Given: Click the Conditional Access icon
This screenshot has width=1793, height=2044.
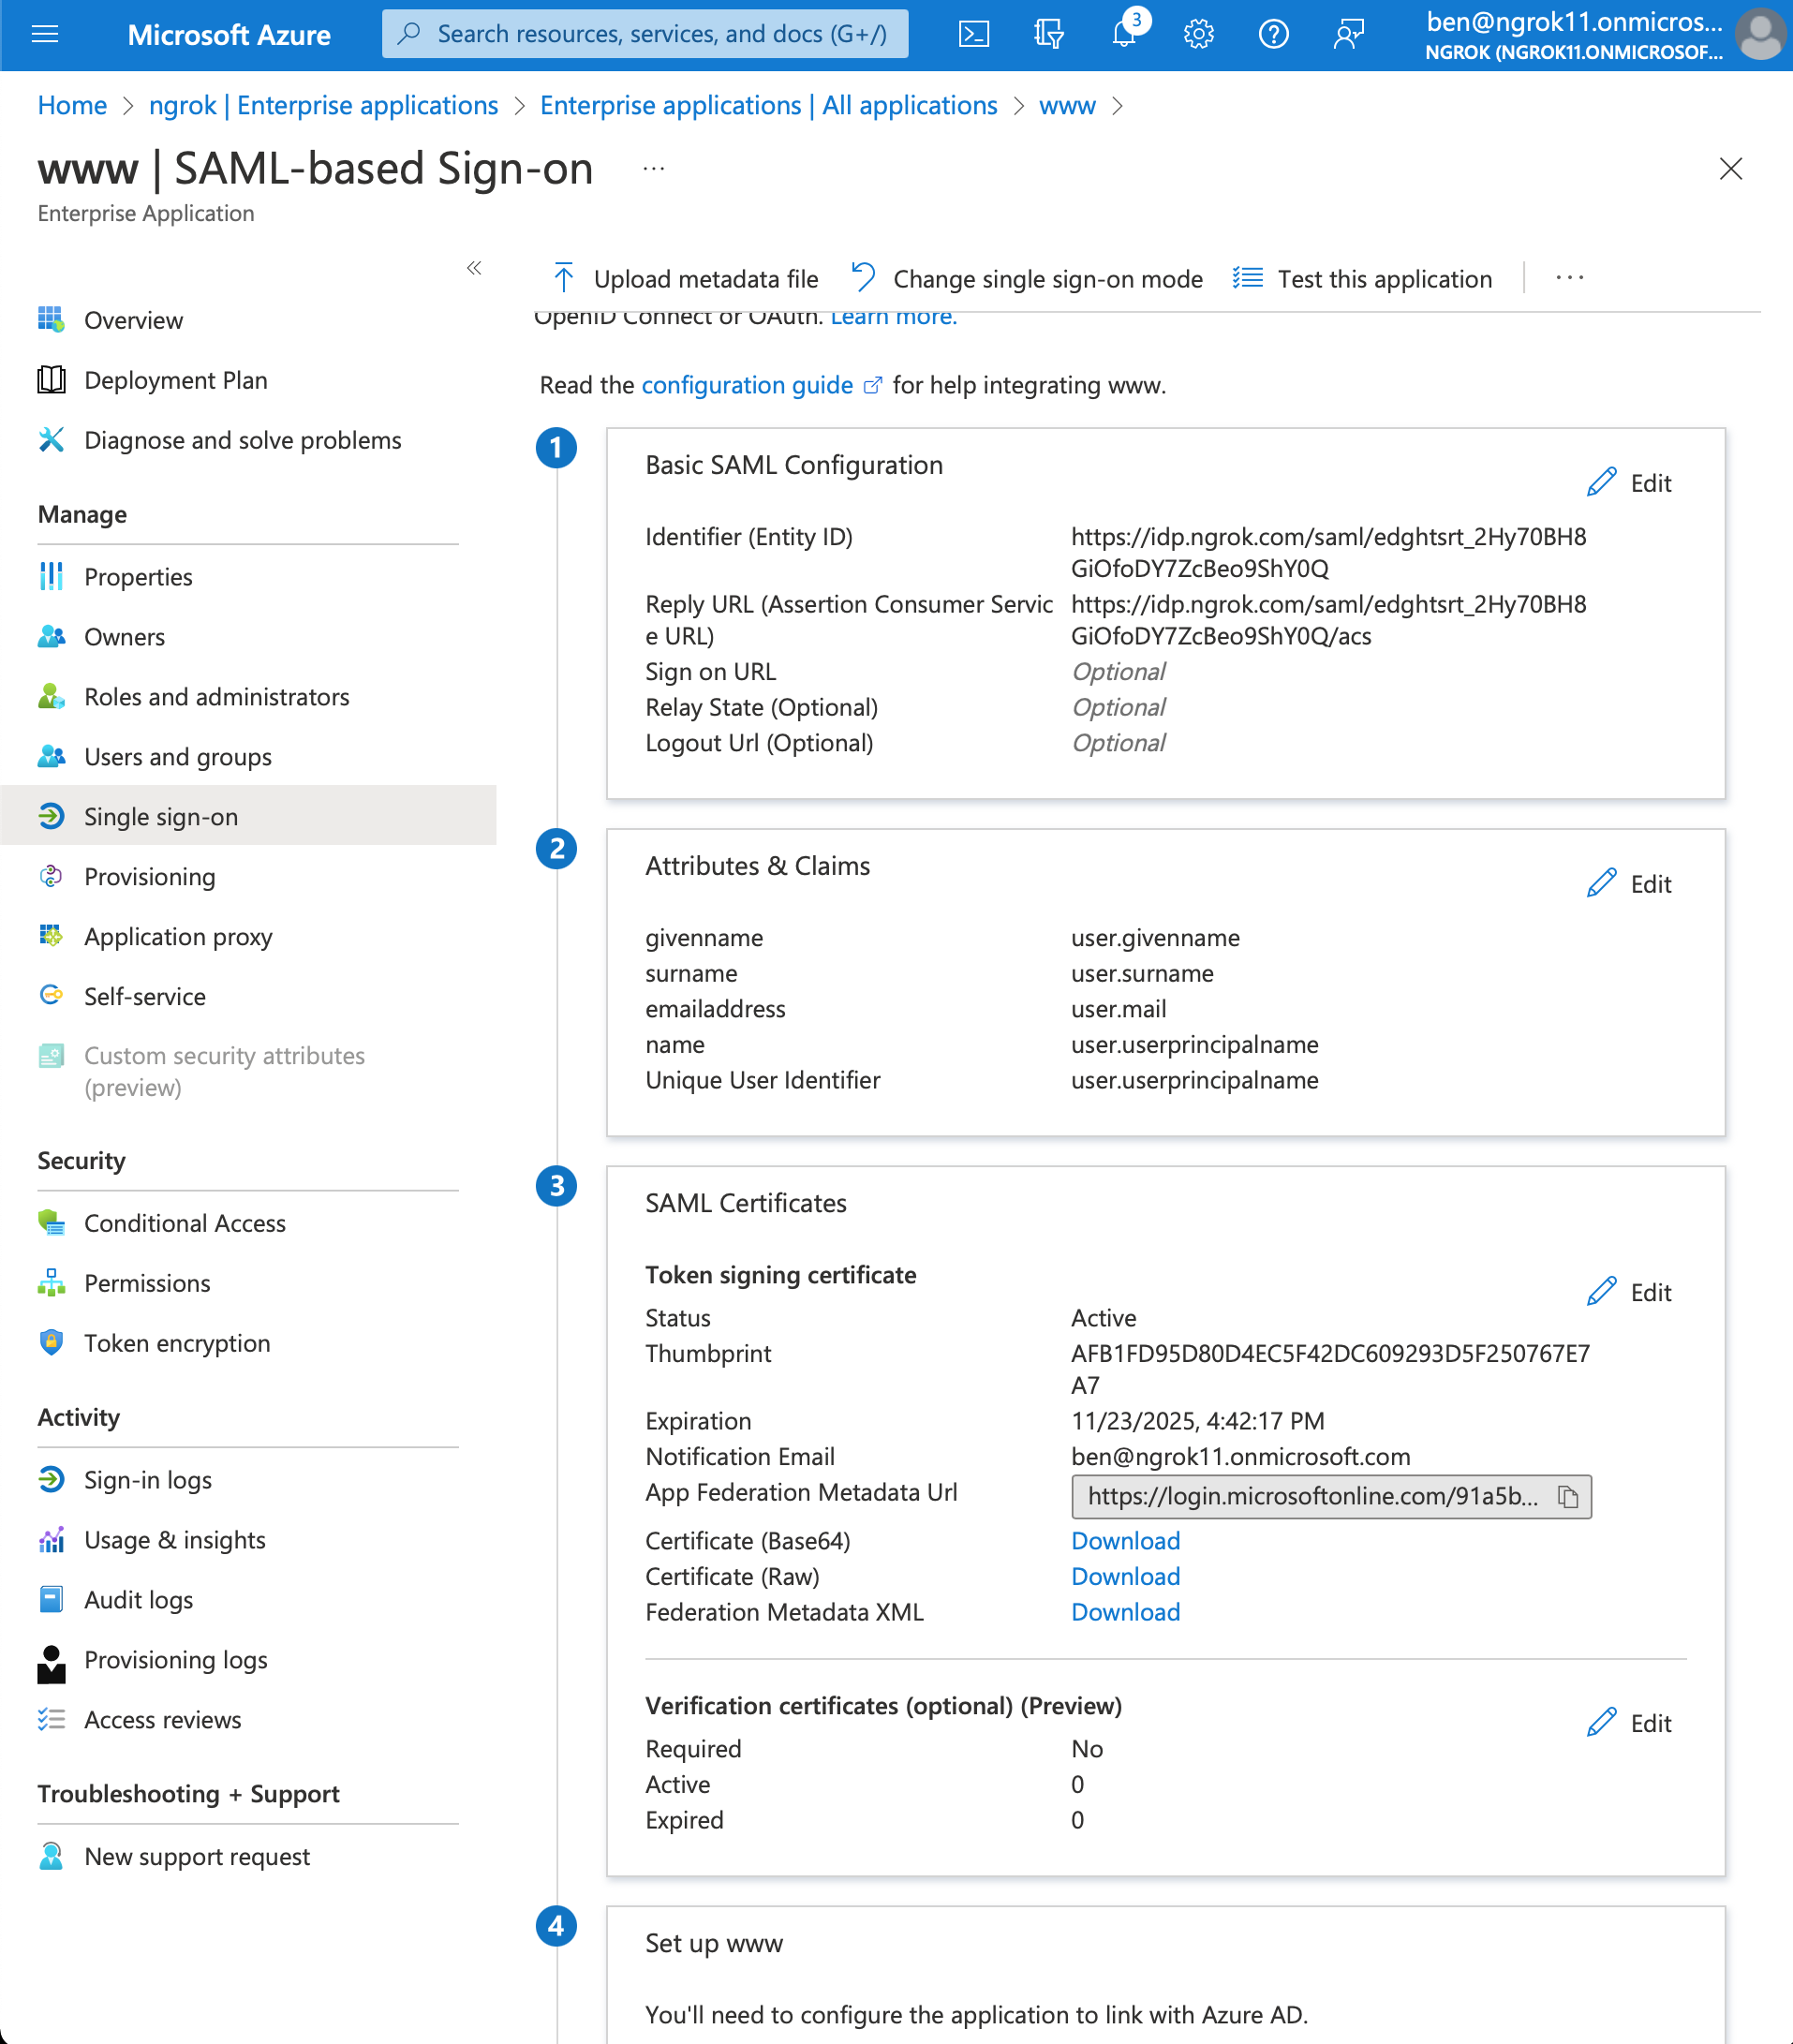Looking at the screenshot, I should [51, 1223].
